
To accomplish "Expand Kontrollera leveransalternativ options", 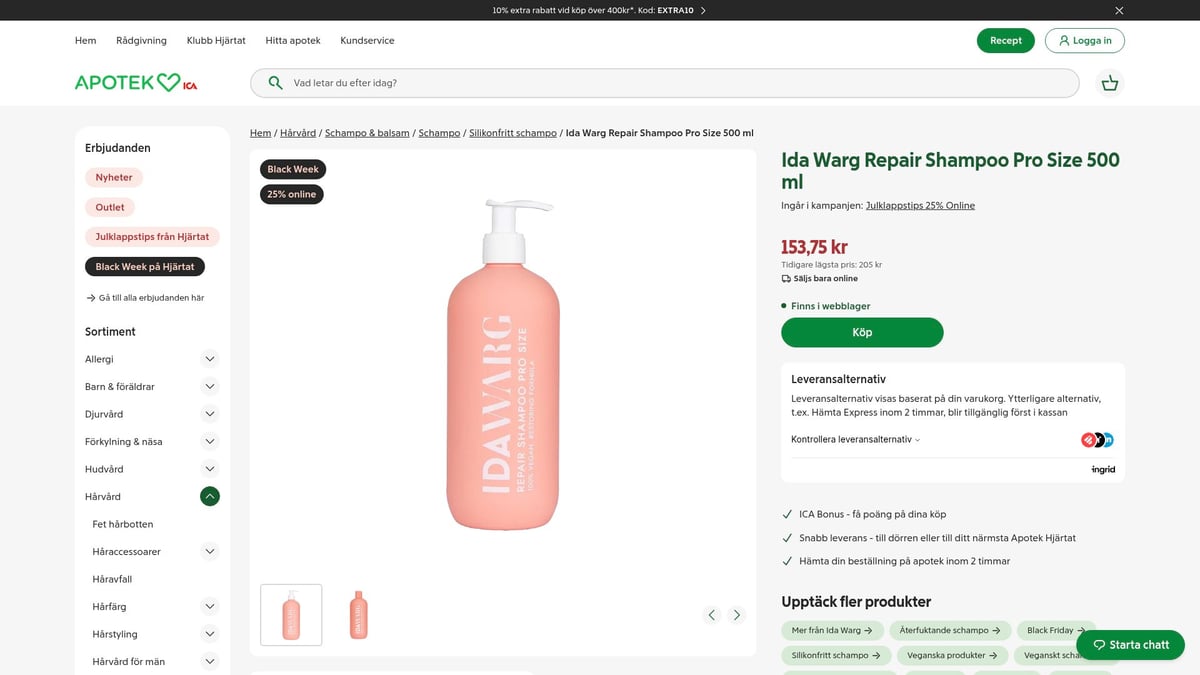I will coord(855,438).
